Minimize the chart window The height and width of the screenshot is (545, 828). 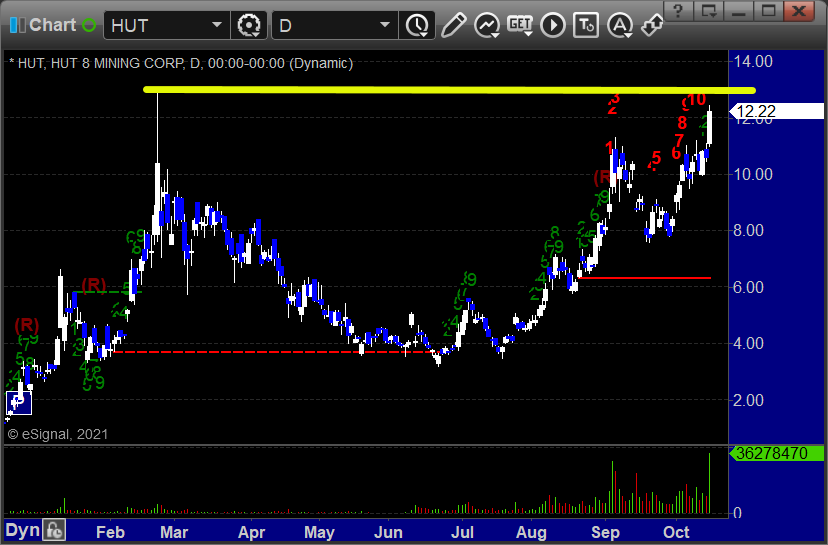(x=738, y=11)
